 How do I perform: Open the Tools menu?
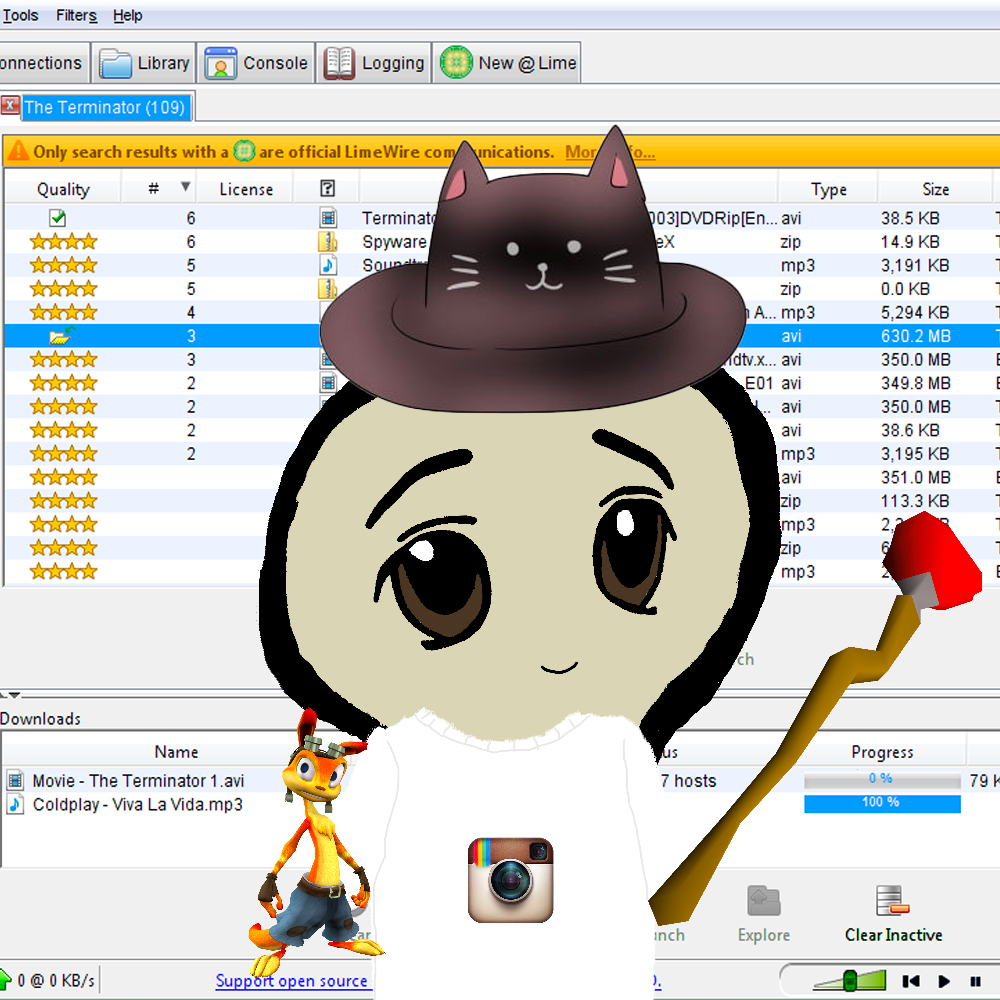pos(20,15)
